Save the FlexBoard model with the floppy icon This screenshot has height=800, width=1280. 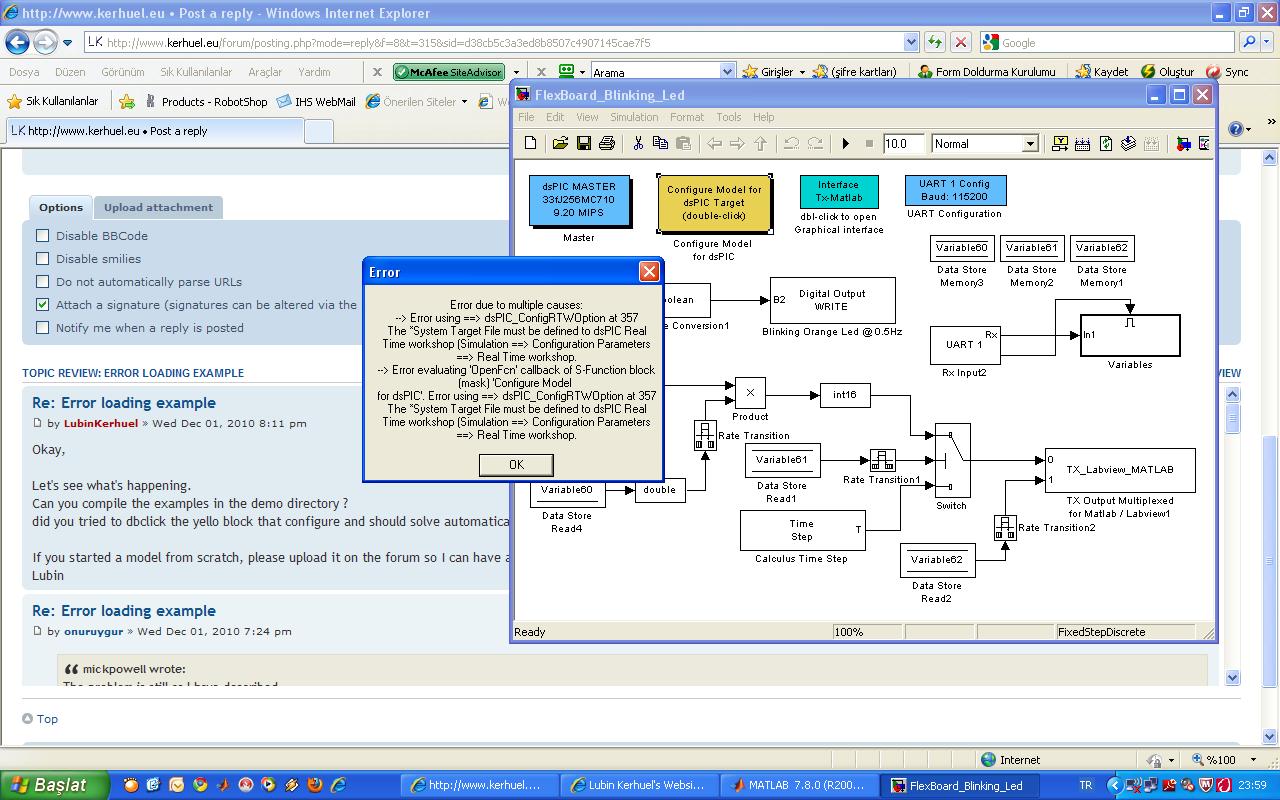tap(583, 144)
